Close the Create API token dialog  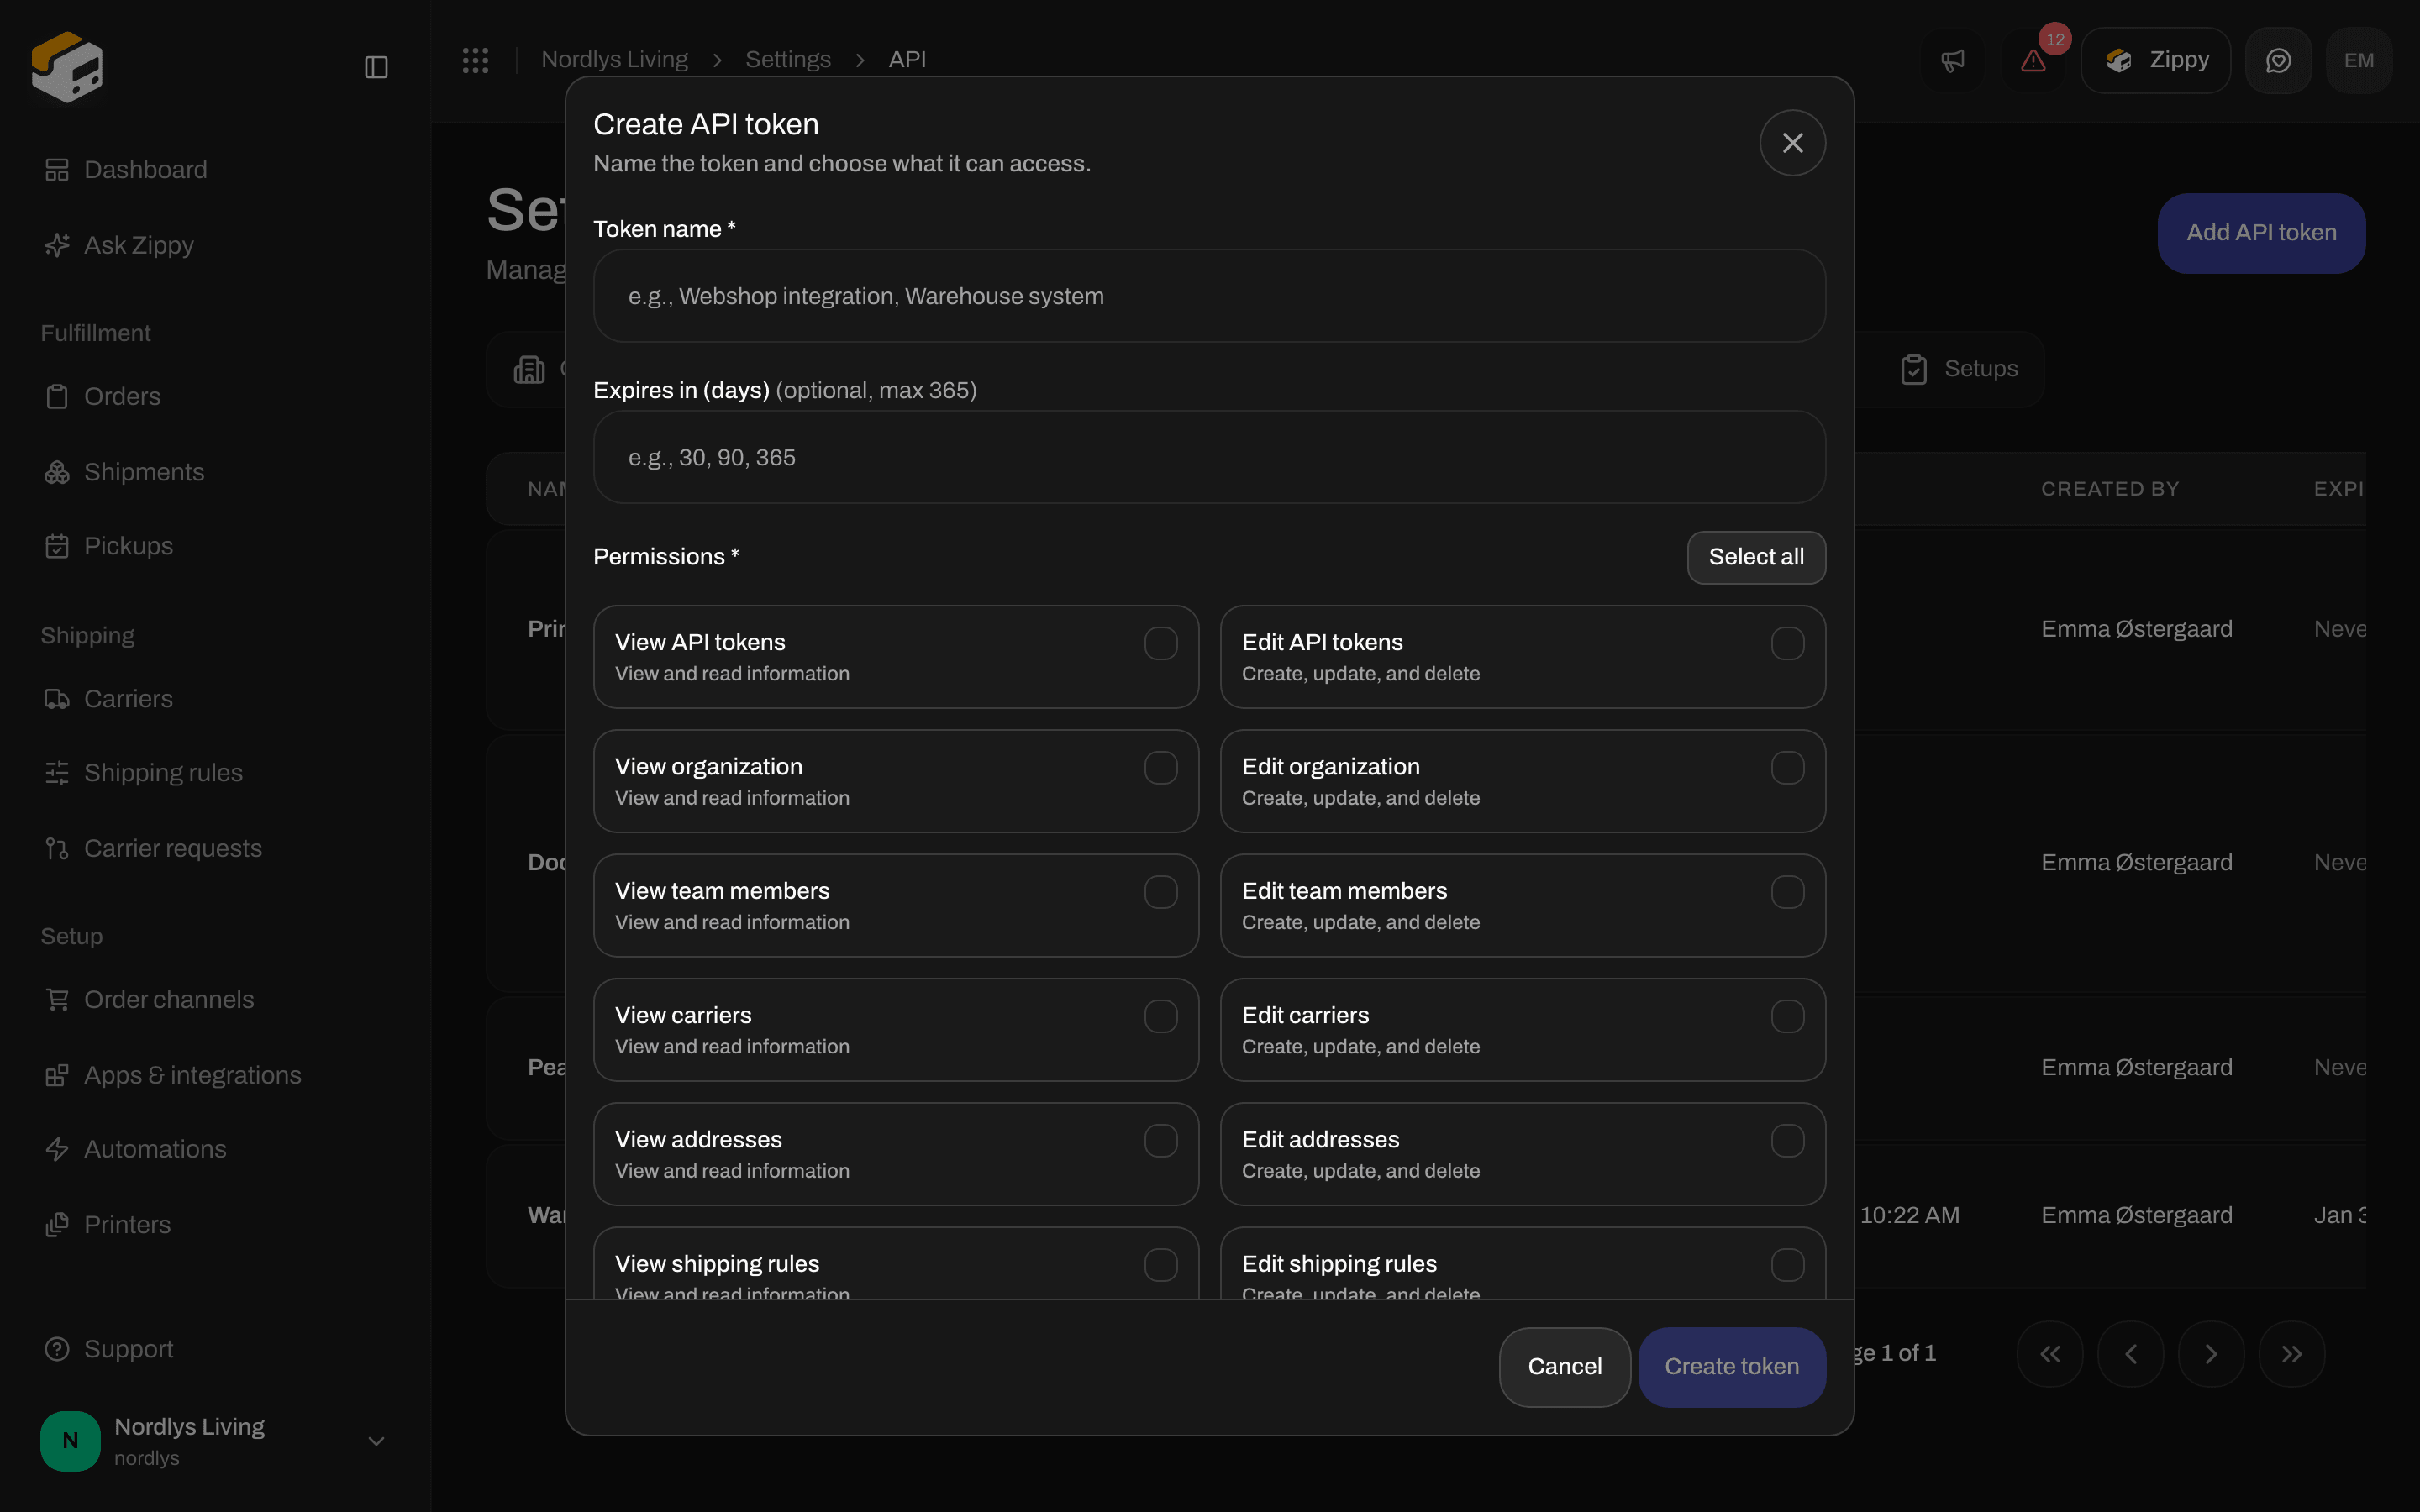1792,143
